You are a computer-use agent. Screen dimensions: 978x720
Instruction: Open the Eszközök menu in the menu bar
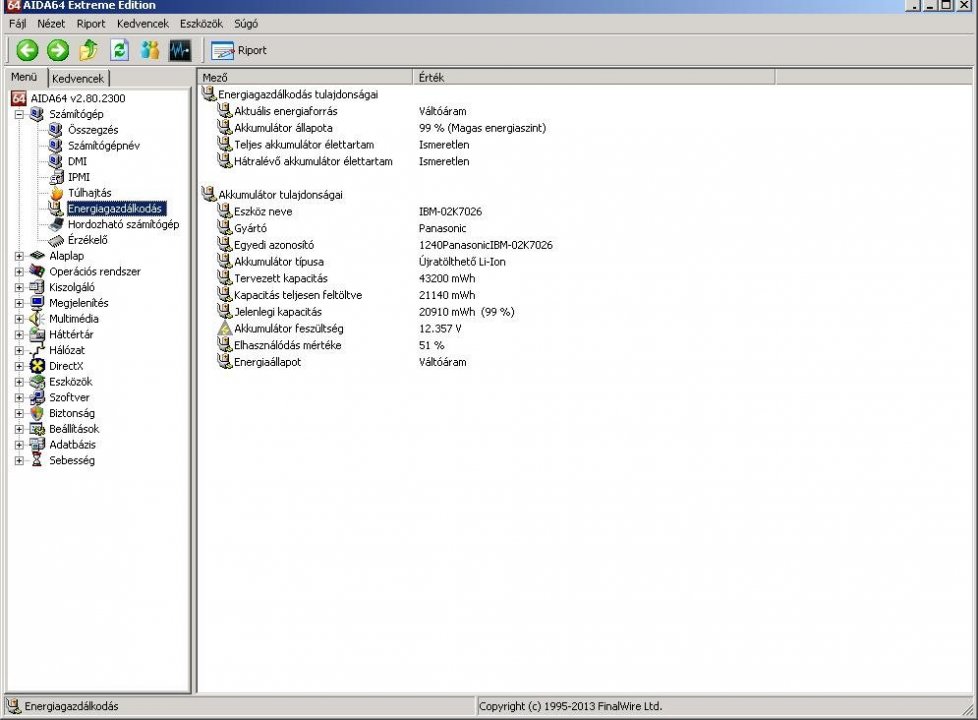[x=201, y=24]
